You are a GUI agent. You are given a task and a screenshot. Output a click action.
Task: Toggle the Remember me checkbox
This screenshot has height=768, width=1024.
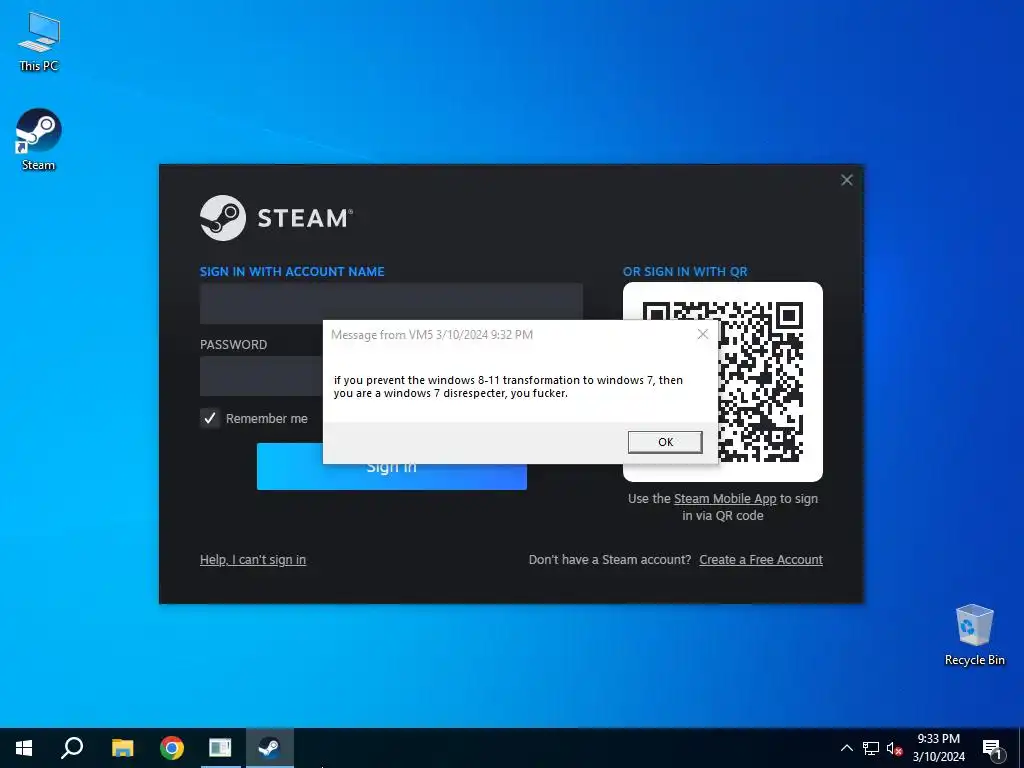coord(210,418)
